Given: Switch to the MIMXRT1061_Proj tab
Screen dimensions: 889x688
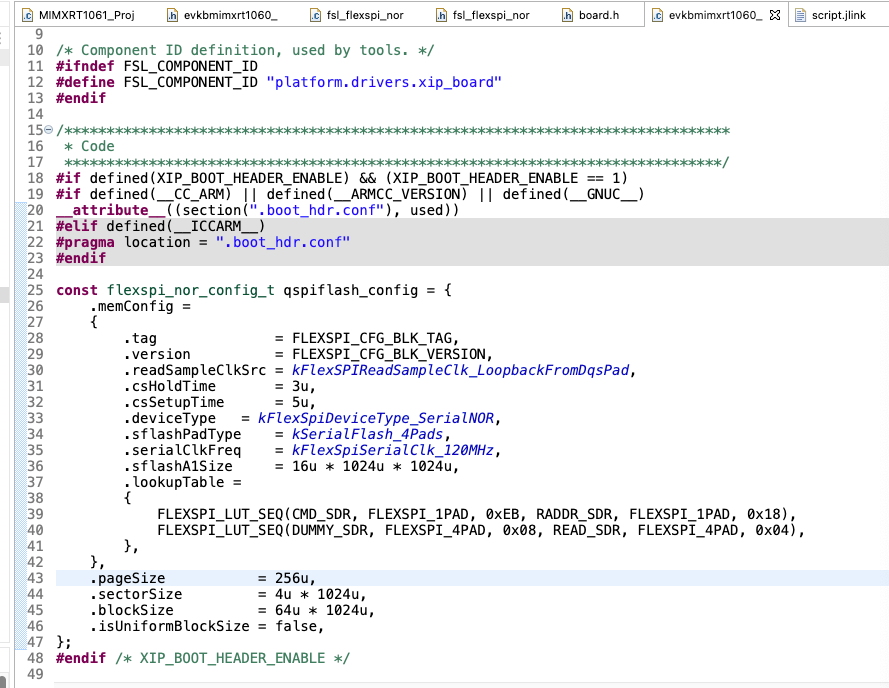Looking at the screenshot, I should tap(85, 14).
